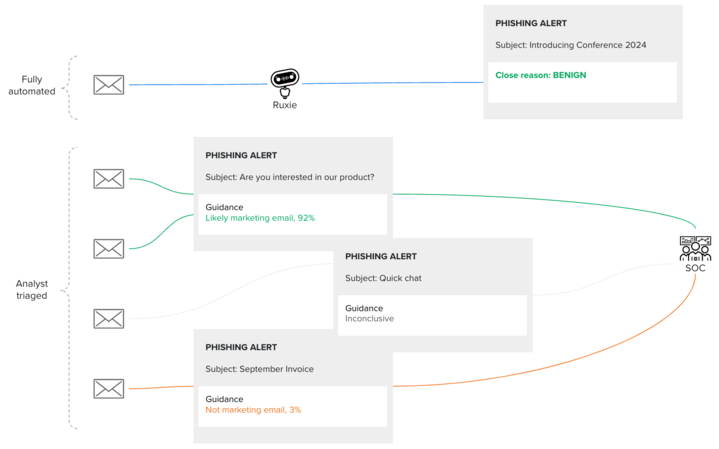Click the PHISHING ALERT heading of Quick chat card

381,256
